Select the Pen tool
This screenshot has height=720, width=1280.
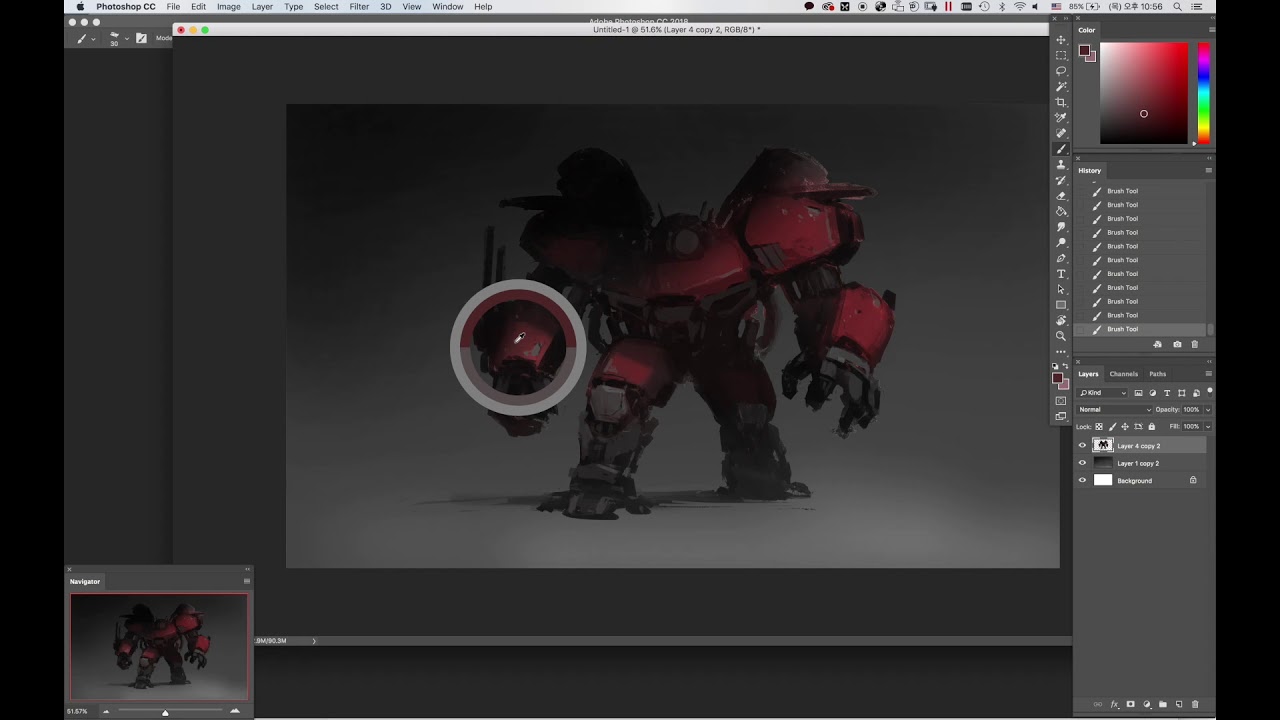1061,258
